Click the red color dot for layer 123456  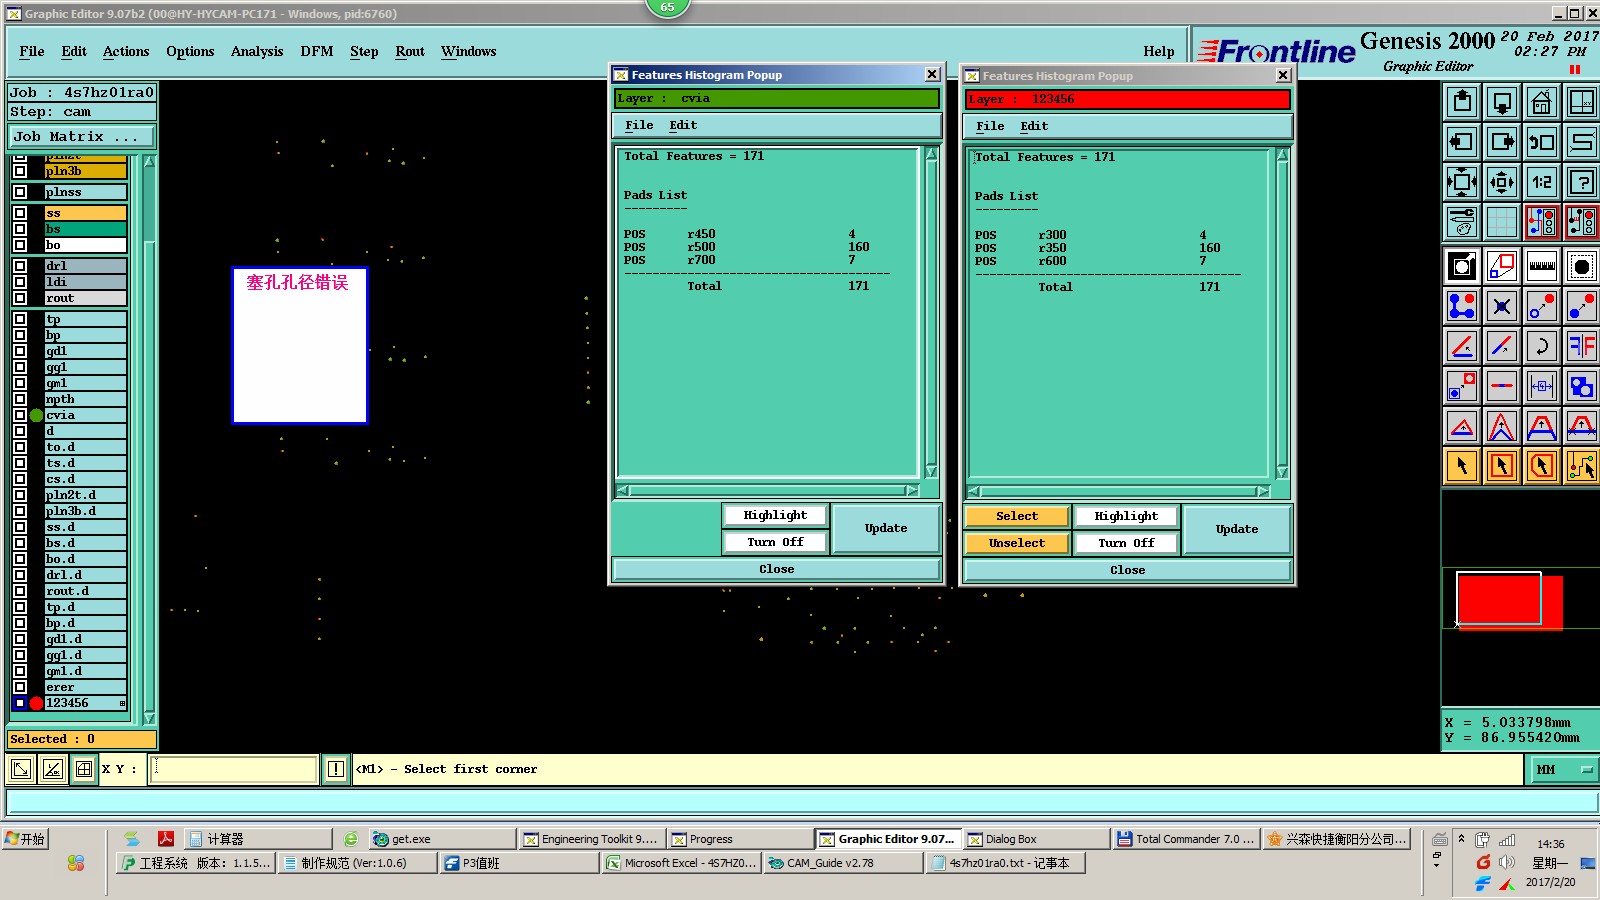36,703
